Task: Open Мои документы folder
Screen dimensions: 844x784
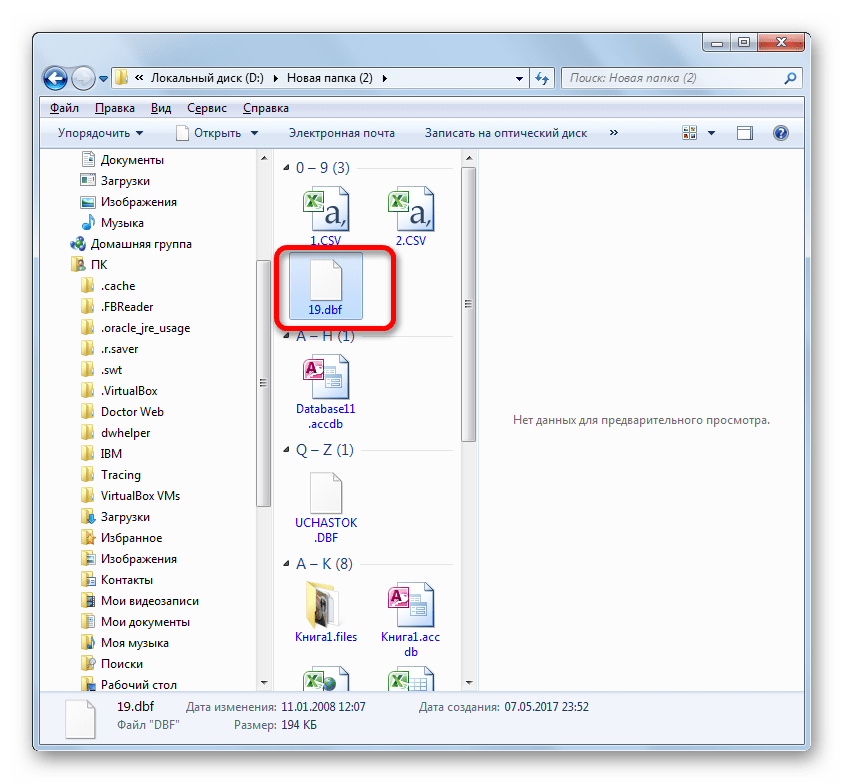Action: point(136,621)
